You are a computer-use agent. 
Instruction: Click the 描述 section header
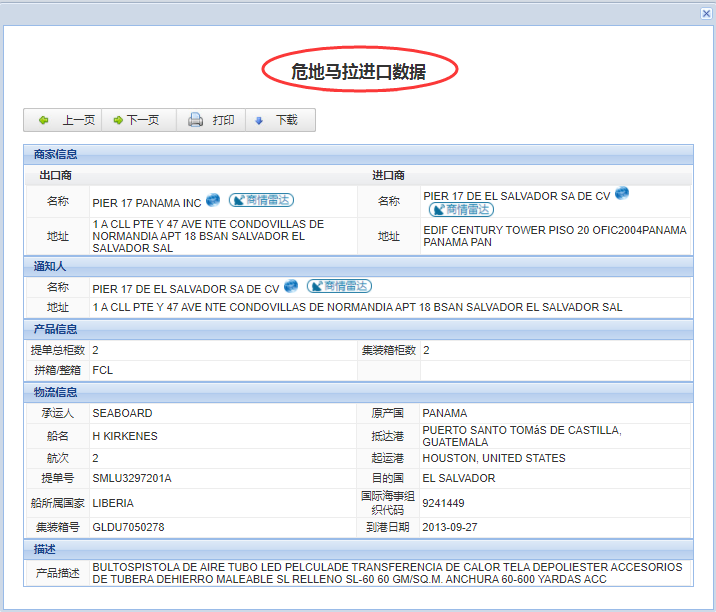pyautogui.click(x=44, y=548)
